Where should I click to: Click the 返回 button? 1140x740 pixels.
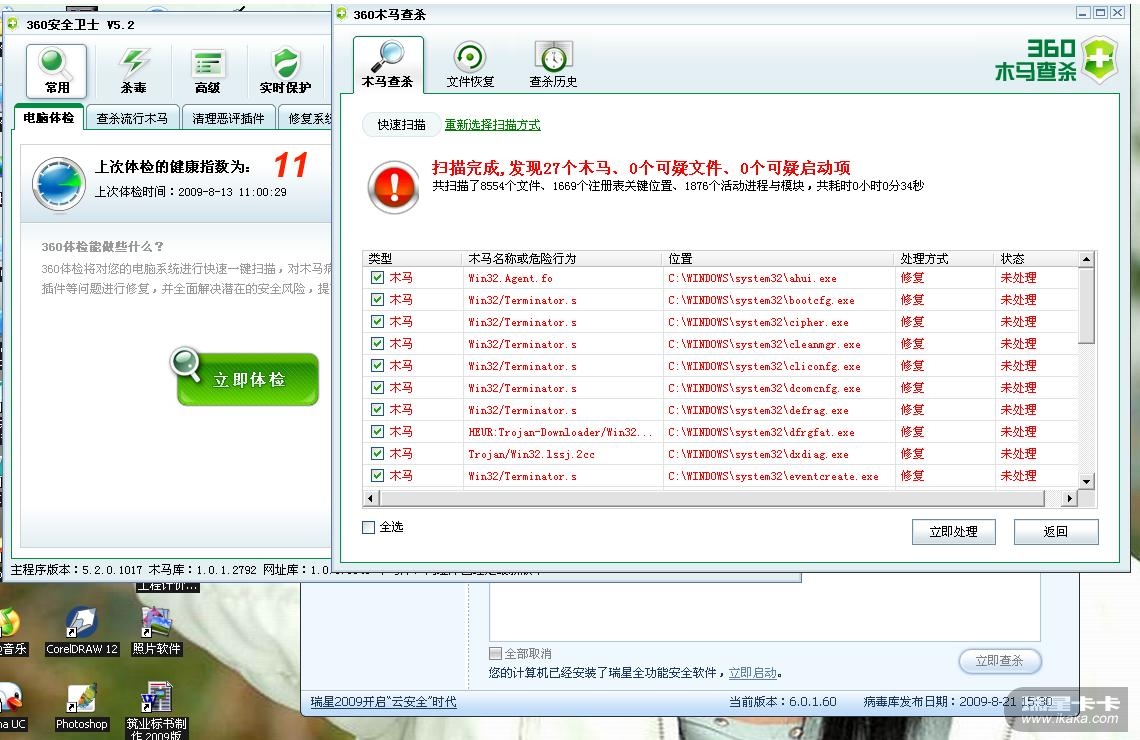click(1056, 531)
